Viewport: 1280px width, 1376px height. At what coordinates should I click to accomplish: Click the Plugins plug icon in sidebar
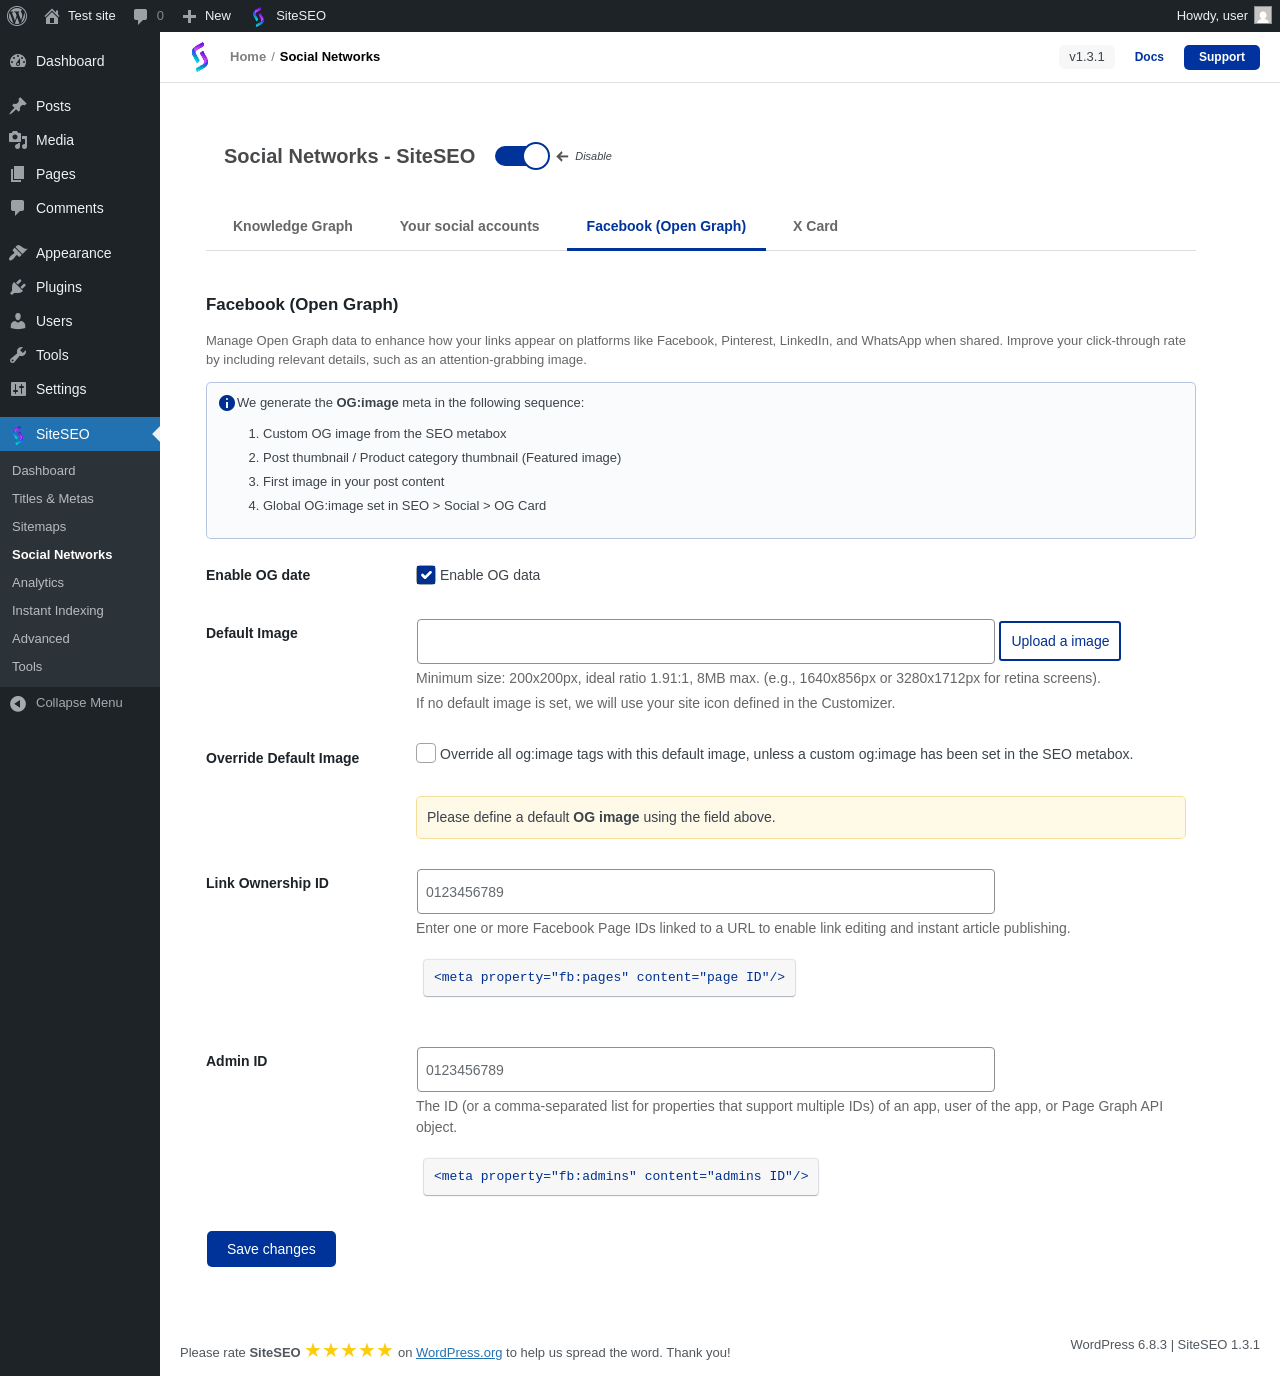(18, 287)
